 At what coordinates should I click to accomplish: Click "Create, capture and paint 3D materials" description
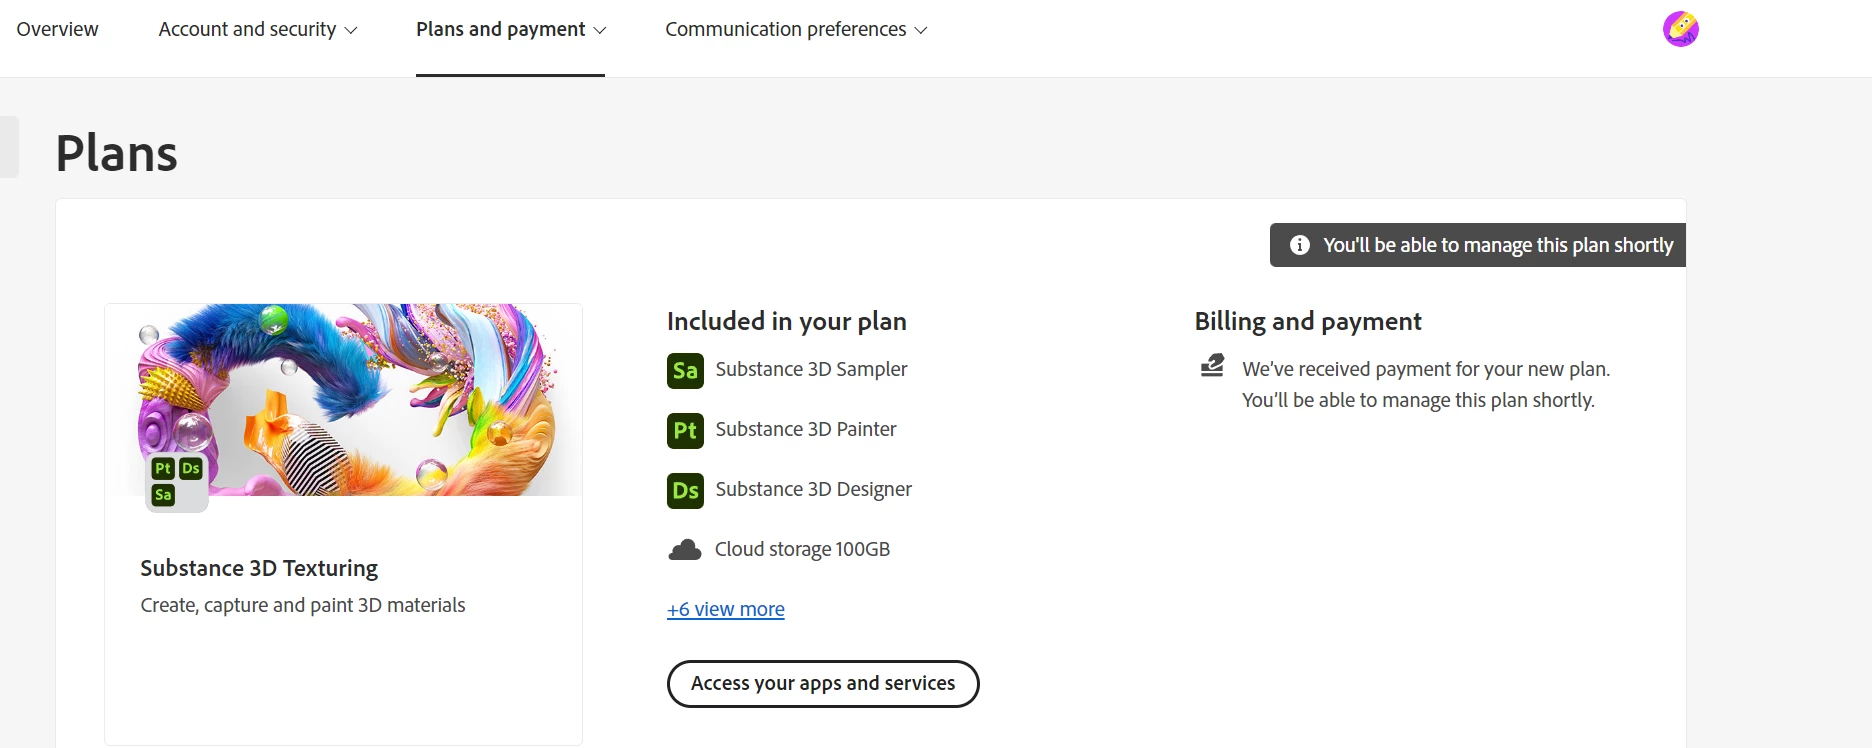pos(303,605)
